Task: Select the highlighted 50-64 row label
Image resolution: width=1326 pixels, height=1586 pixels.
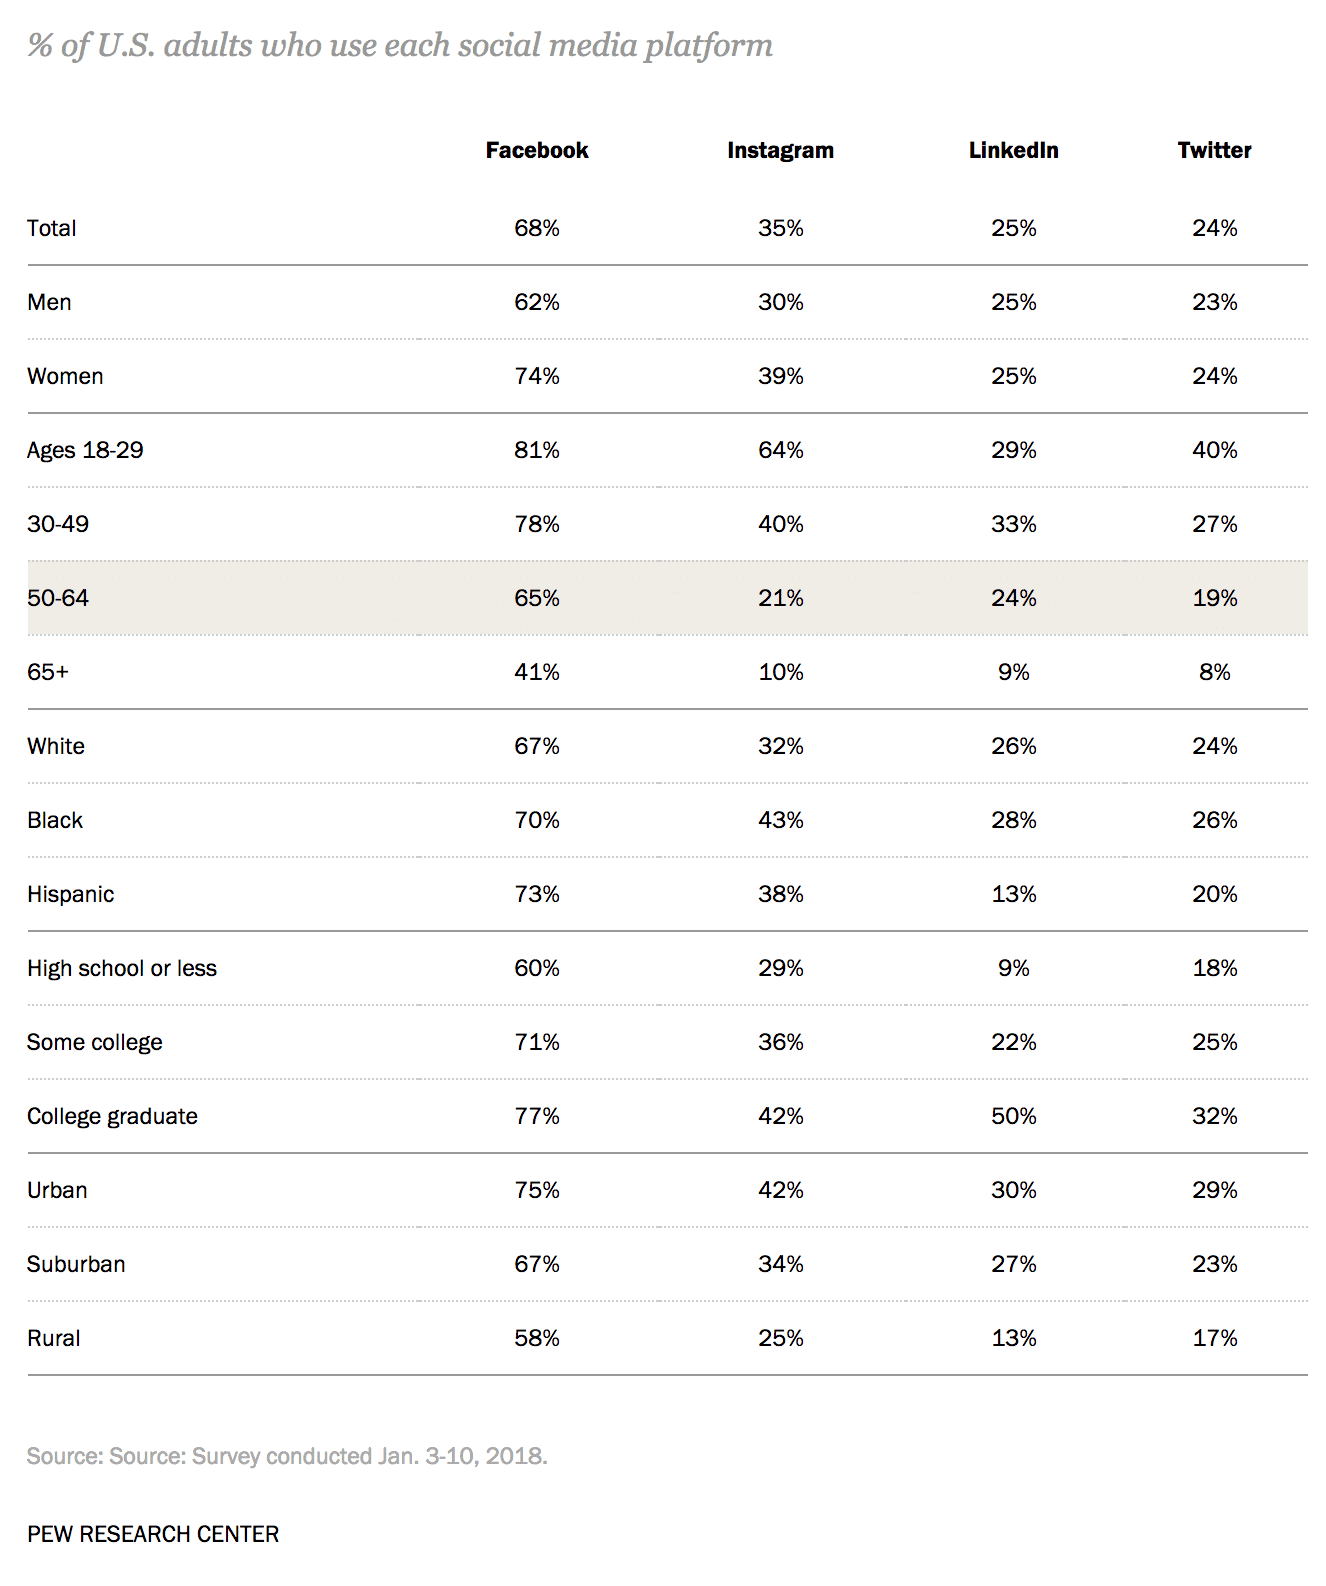Action: point(58,598)
